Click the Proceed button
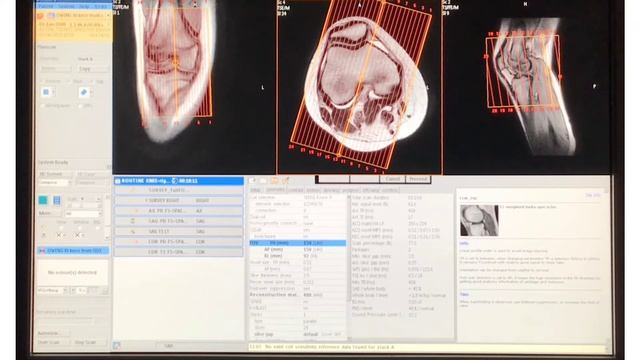 (x=418, y=179)
